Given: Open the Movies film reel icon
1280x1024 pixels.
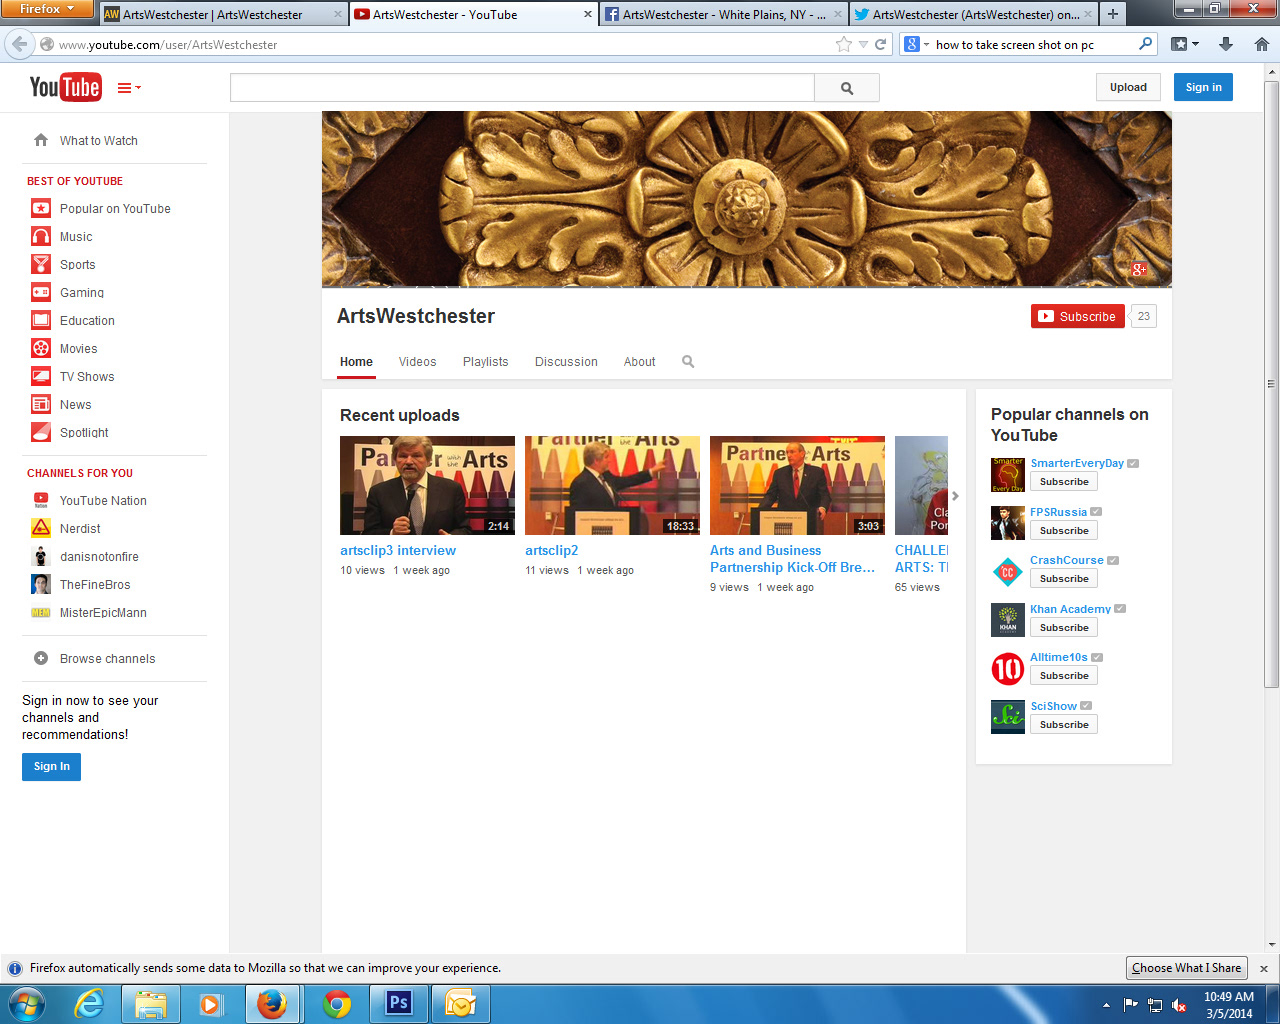Looking at the screenshot, I should point(41,348).
